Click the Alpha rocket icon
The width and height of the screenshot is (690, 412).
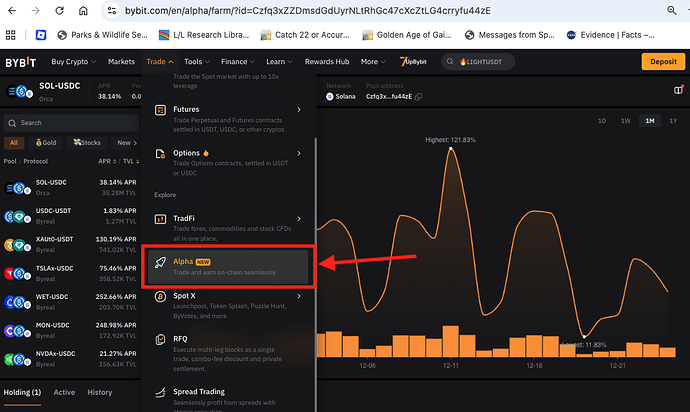[160, 262]
